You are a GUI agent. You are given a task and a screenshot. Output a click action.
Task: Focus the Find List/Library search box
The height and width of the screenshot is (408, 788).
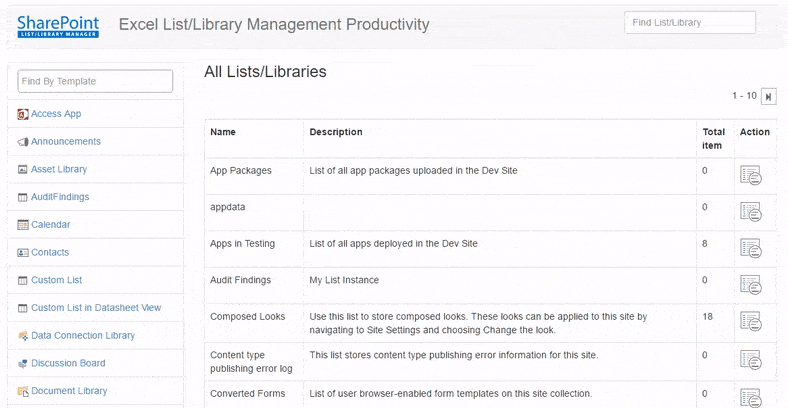point(690,23)
